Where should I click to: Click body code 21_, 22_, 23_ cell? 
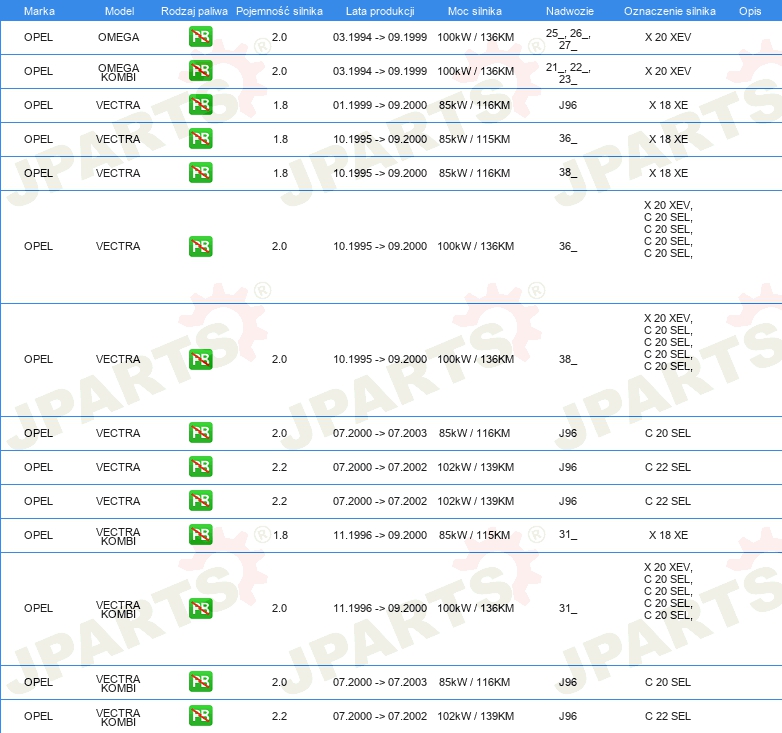[x=567, y=72]
